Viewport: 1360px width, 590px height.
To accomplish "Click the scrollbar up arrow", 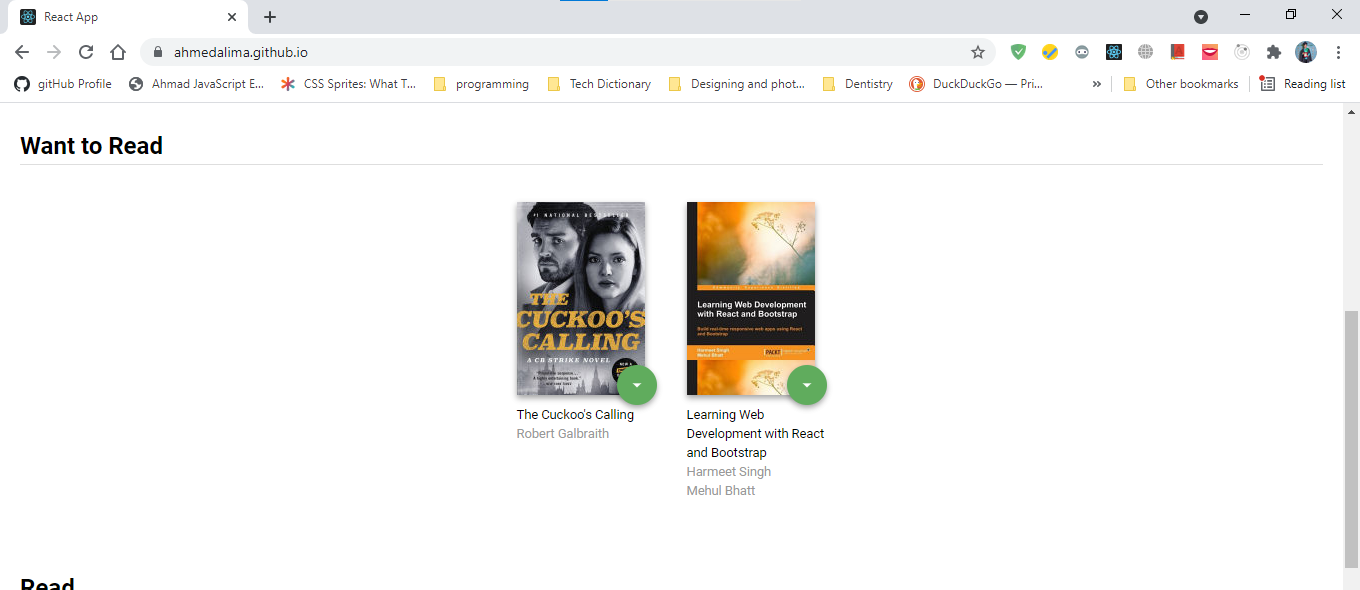I will 1351,110.
